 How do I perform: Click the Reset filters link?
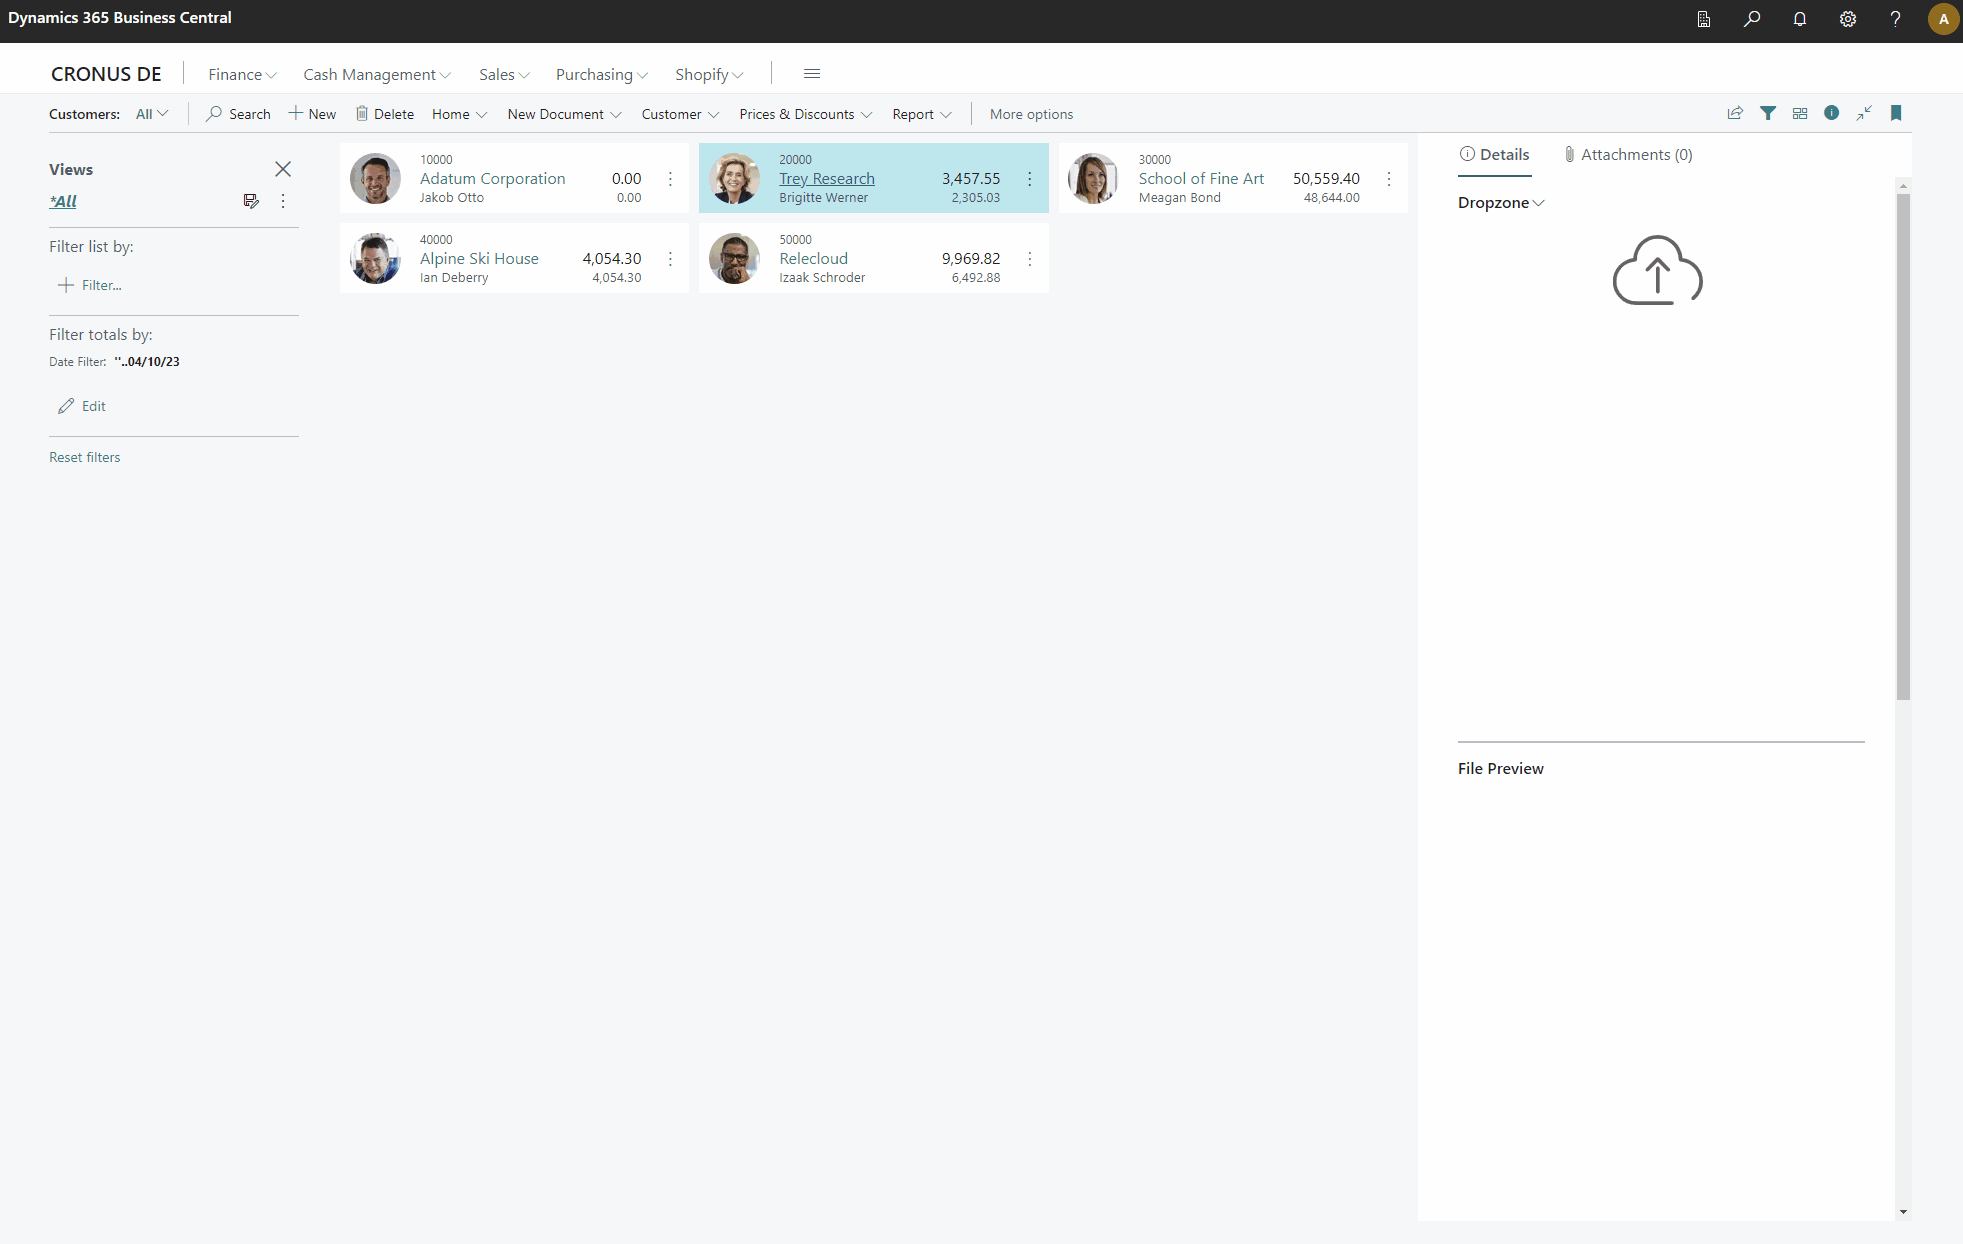click(84, 457)
